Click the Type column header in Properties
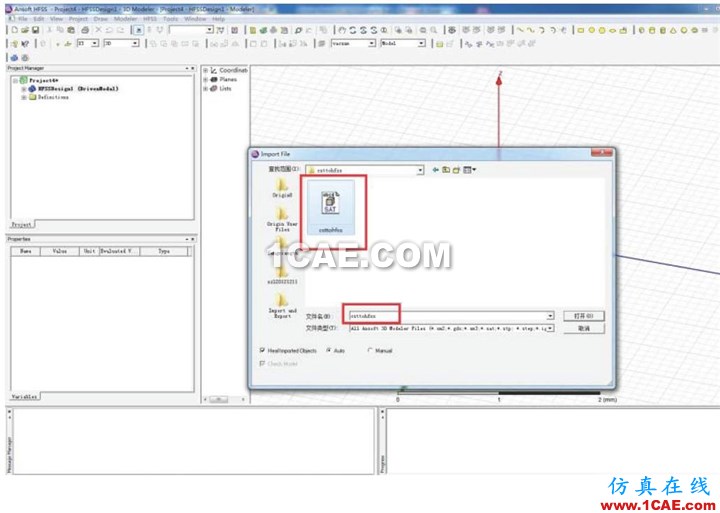Viewport: 720px width, 513px height. [x=164, y=251]
